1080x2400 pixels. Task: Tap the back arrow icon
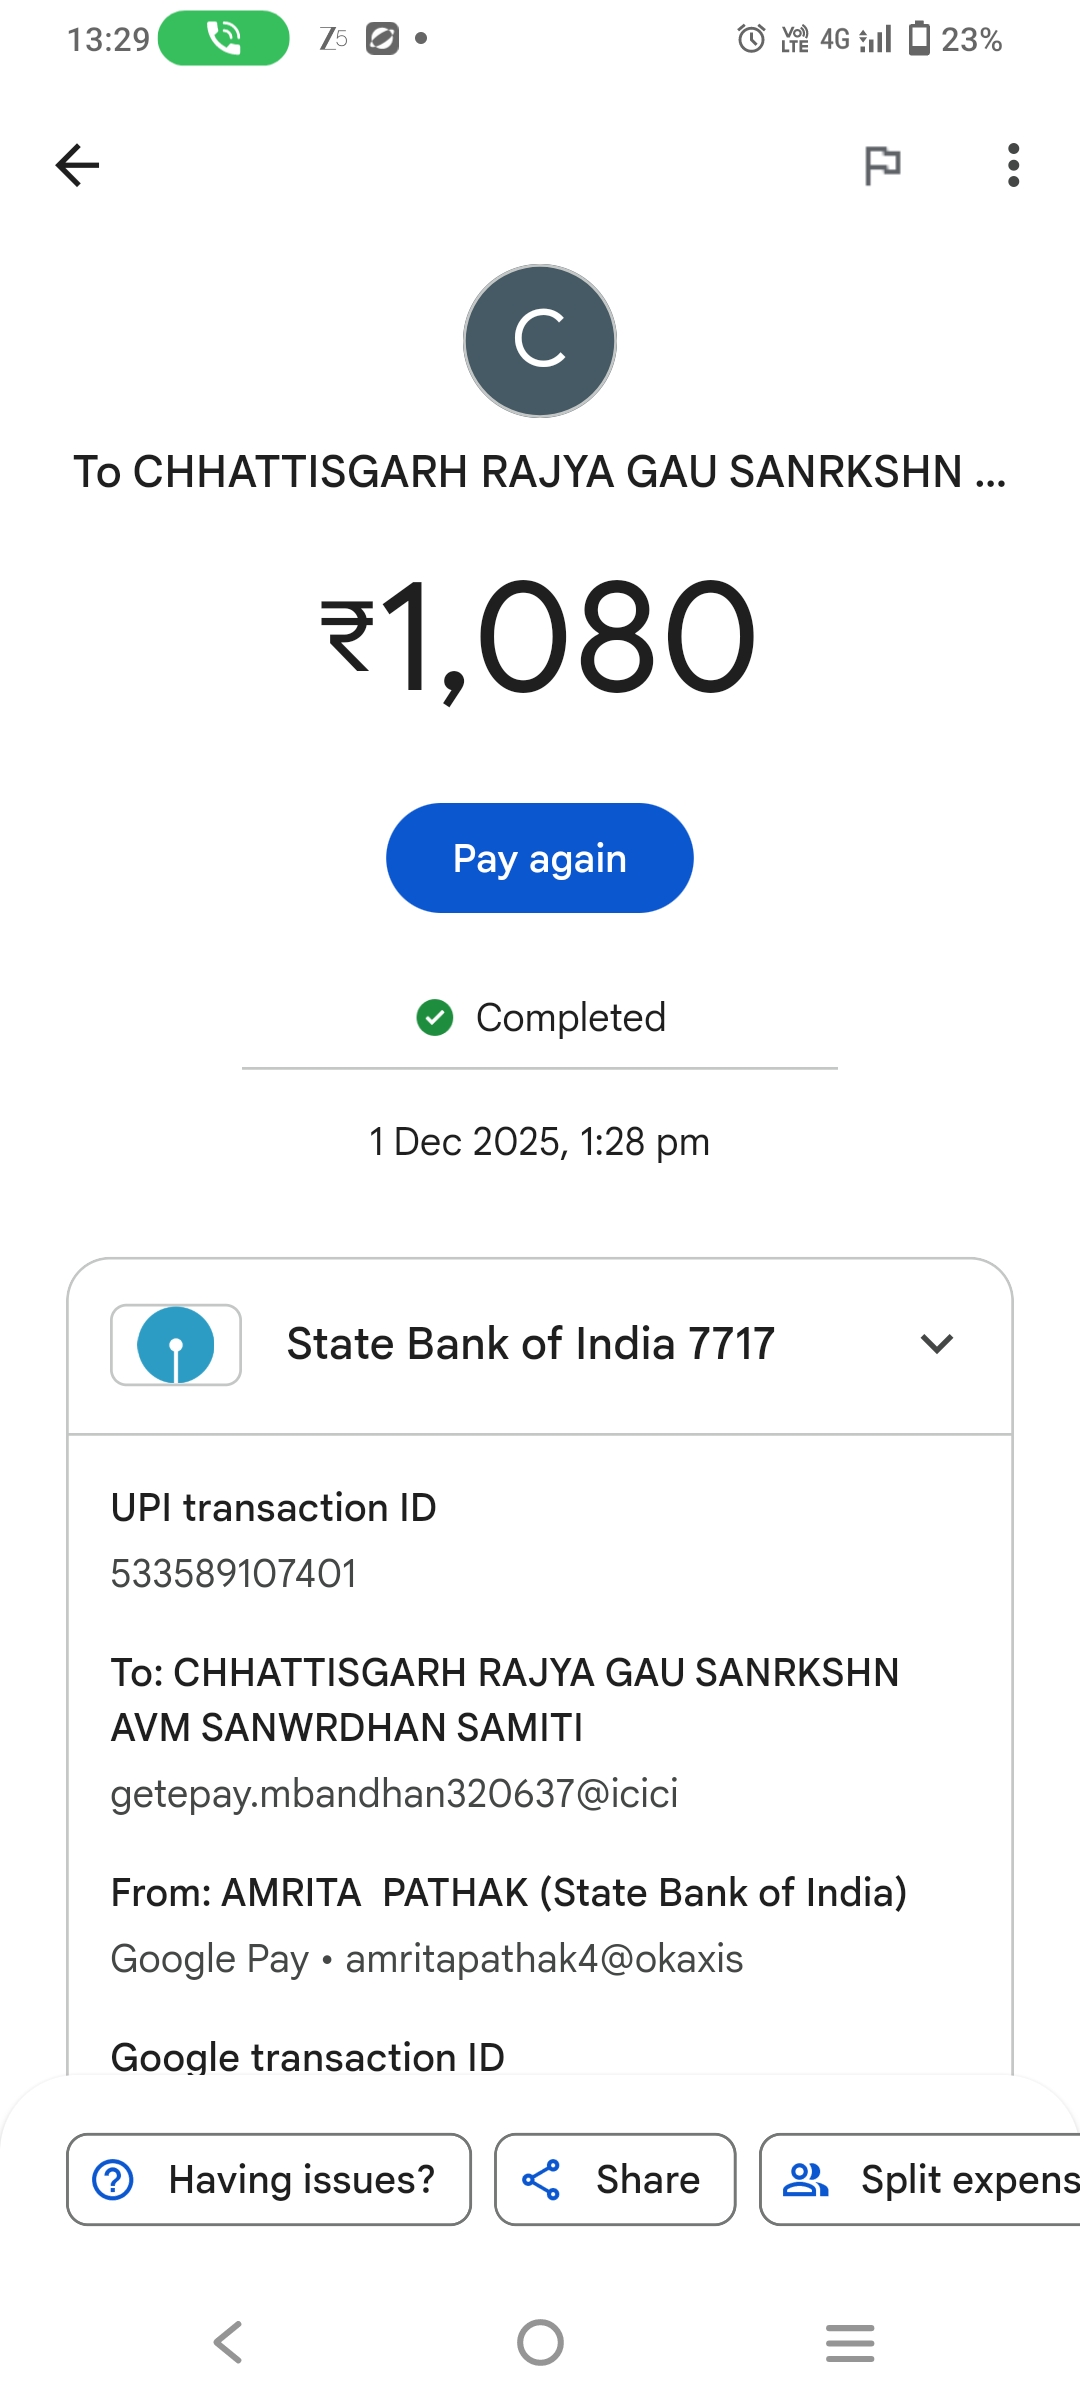point(78,166)
